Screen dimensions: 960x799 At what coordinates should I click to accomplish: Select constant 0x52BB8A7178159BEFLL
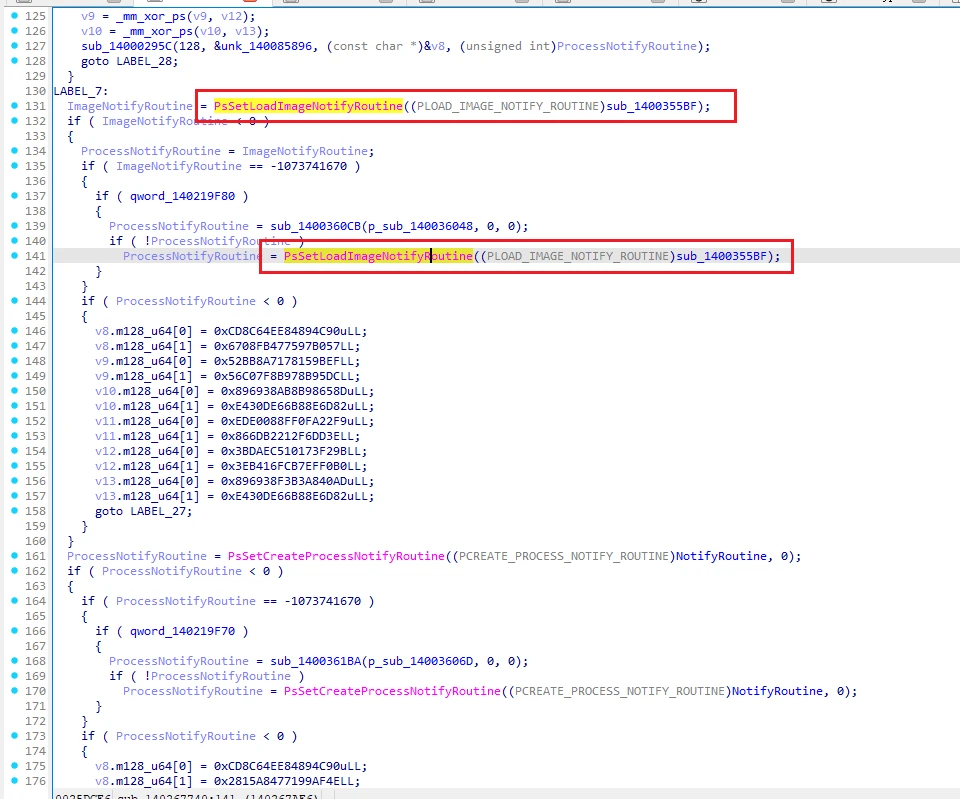(x=287, y=361)
